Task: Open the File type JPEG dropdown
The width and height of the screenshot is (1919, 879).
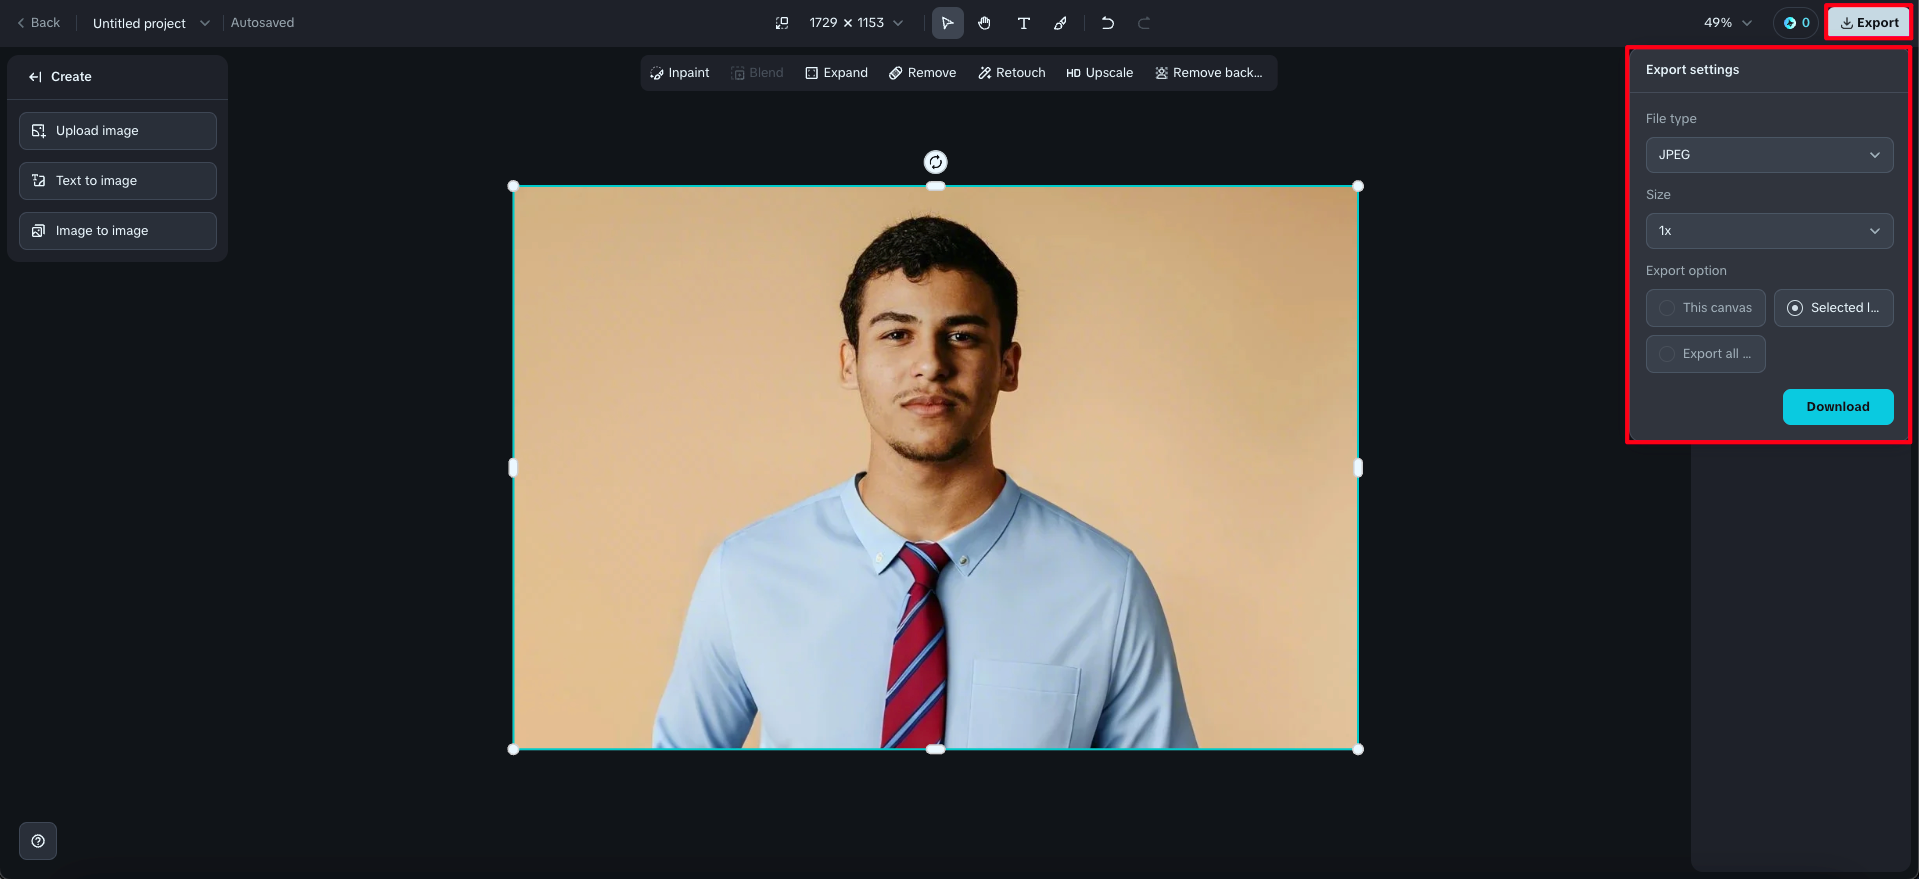Action: pos(1770,155)
